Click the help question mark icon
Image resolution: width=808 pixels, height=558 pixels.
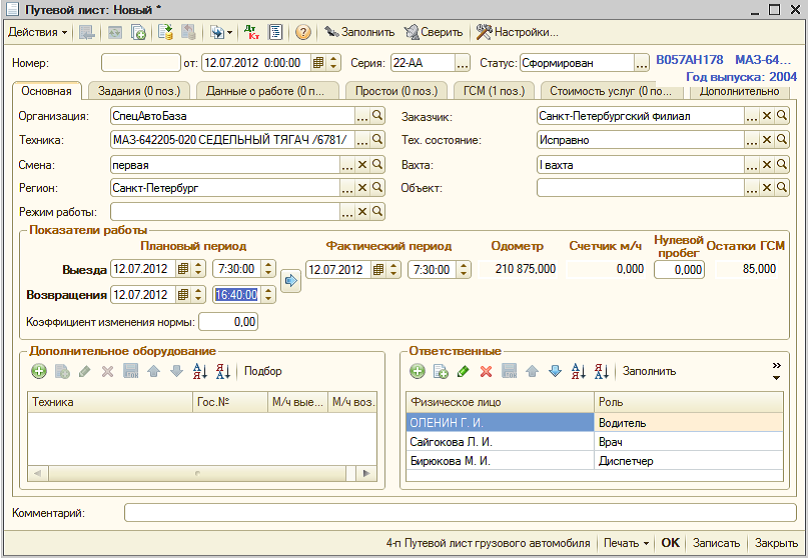(303, 32)
